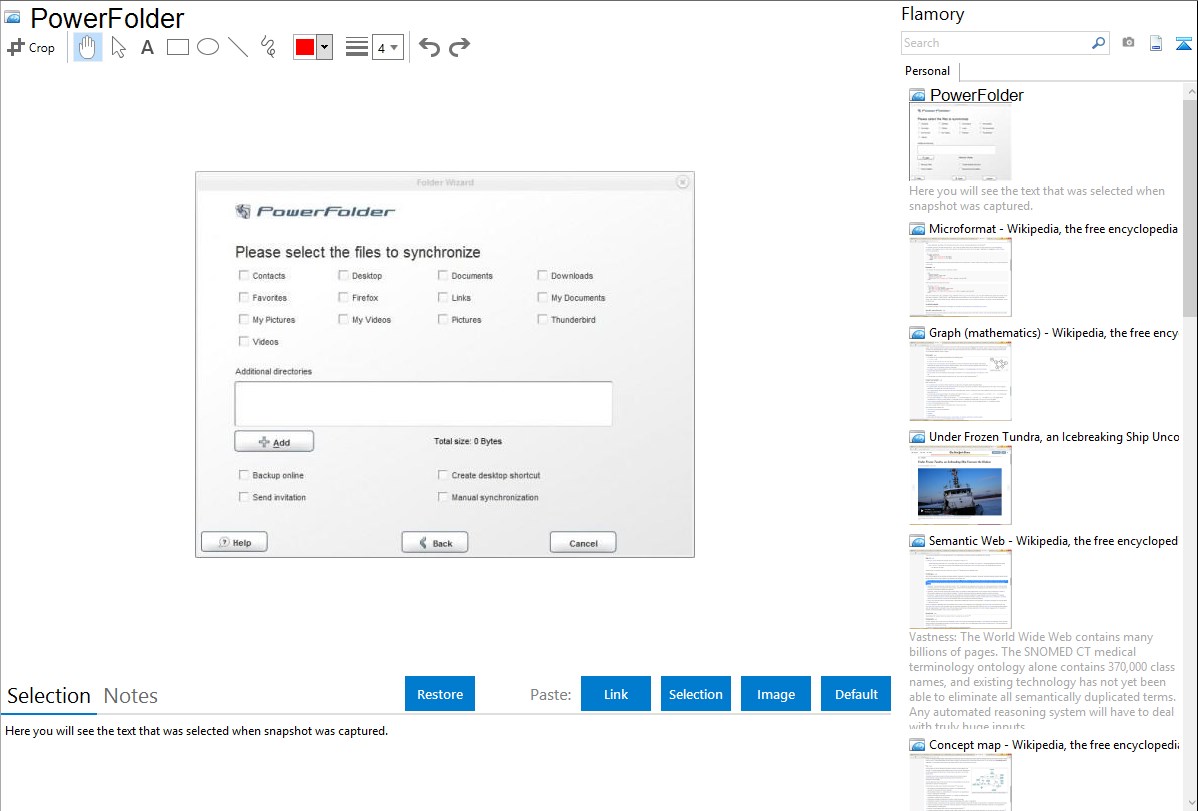Tick the Downloads checkbox
The width and height of the screenshot is (1198, 811).
tap(542, 275)
